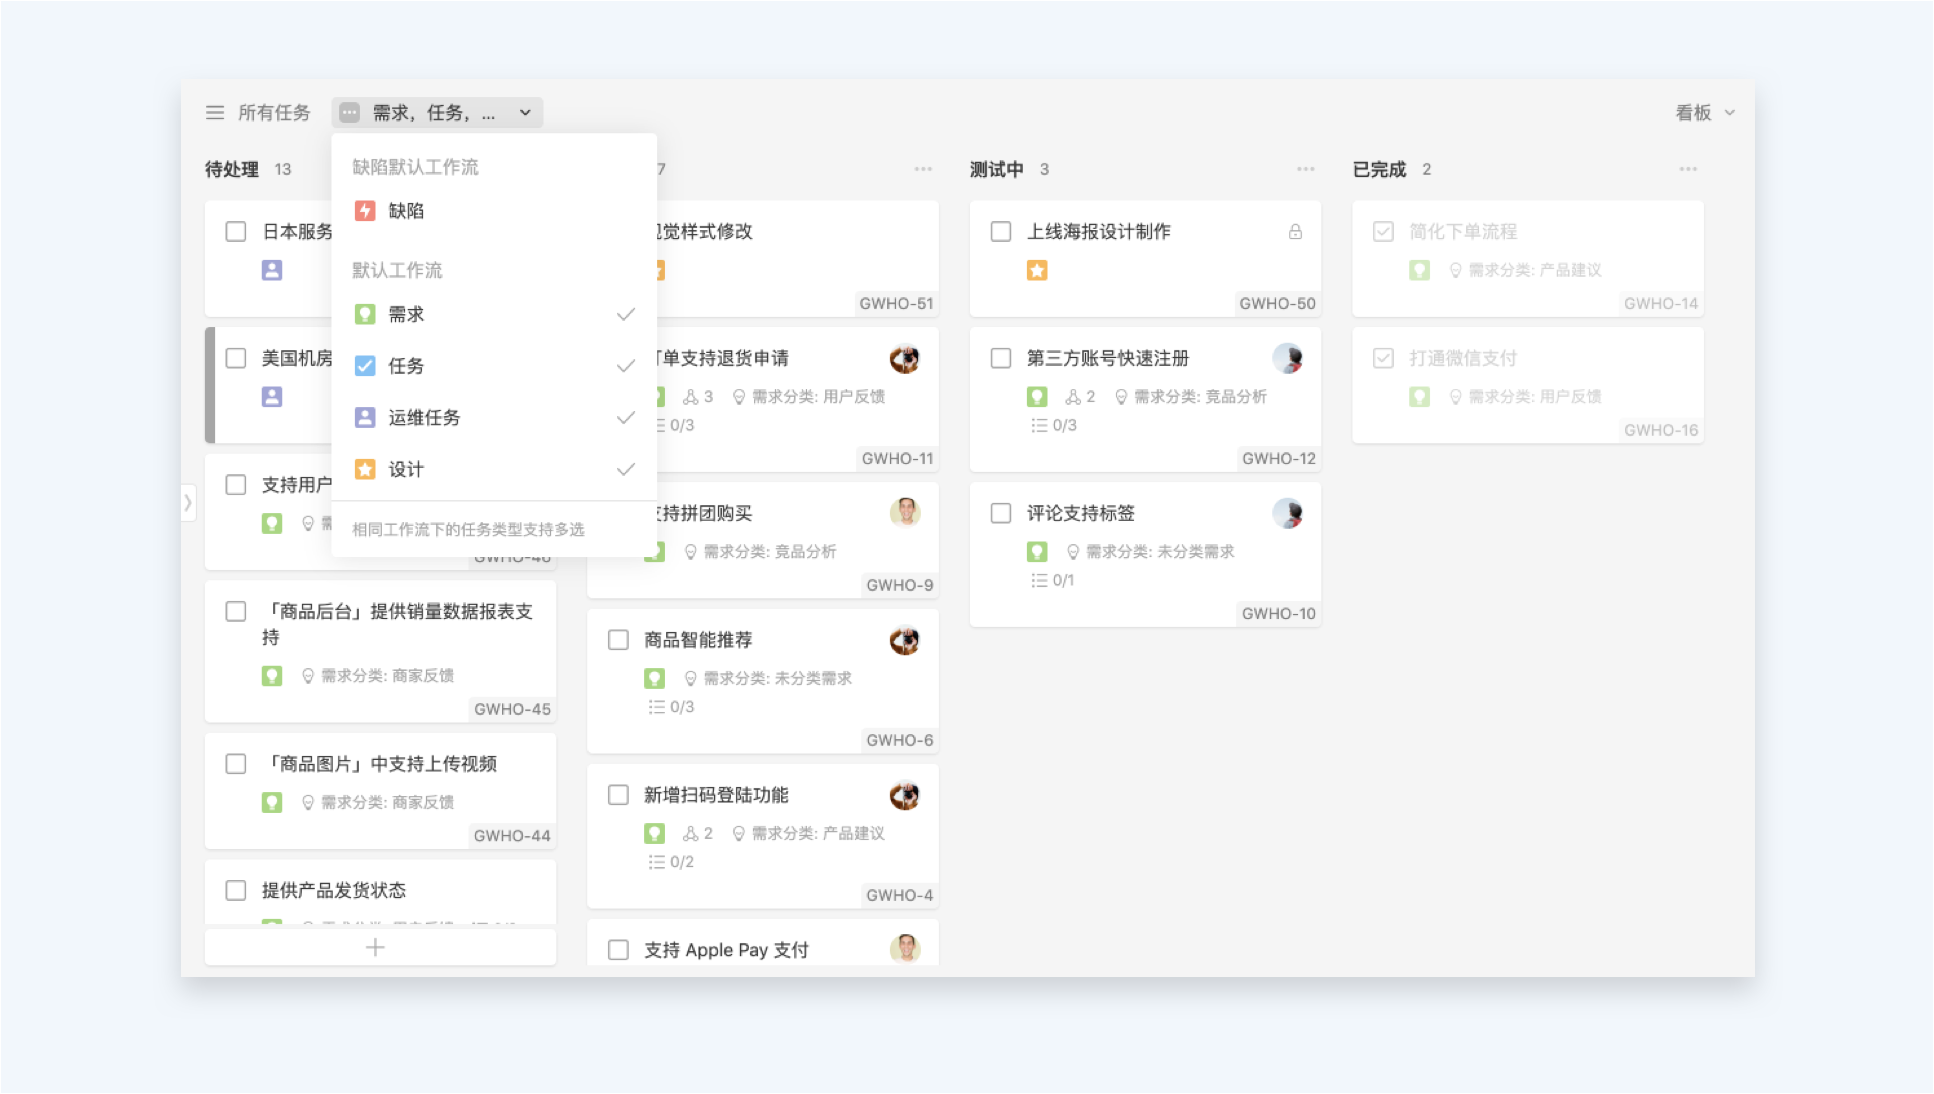The width and height of the screenshot is (1934, 1094).
Task: Click the lock icon on 上线海报设计制作 card
Action: 1295,232
